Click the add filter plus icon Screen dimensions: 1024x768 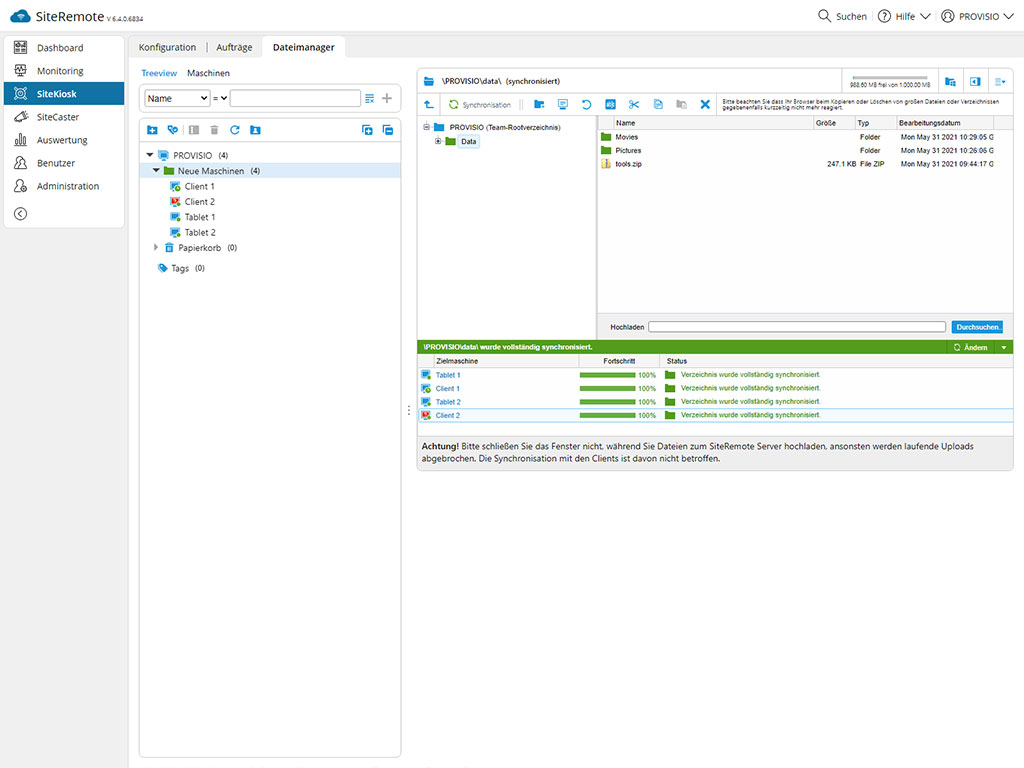(387, 98)
